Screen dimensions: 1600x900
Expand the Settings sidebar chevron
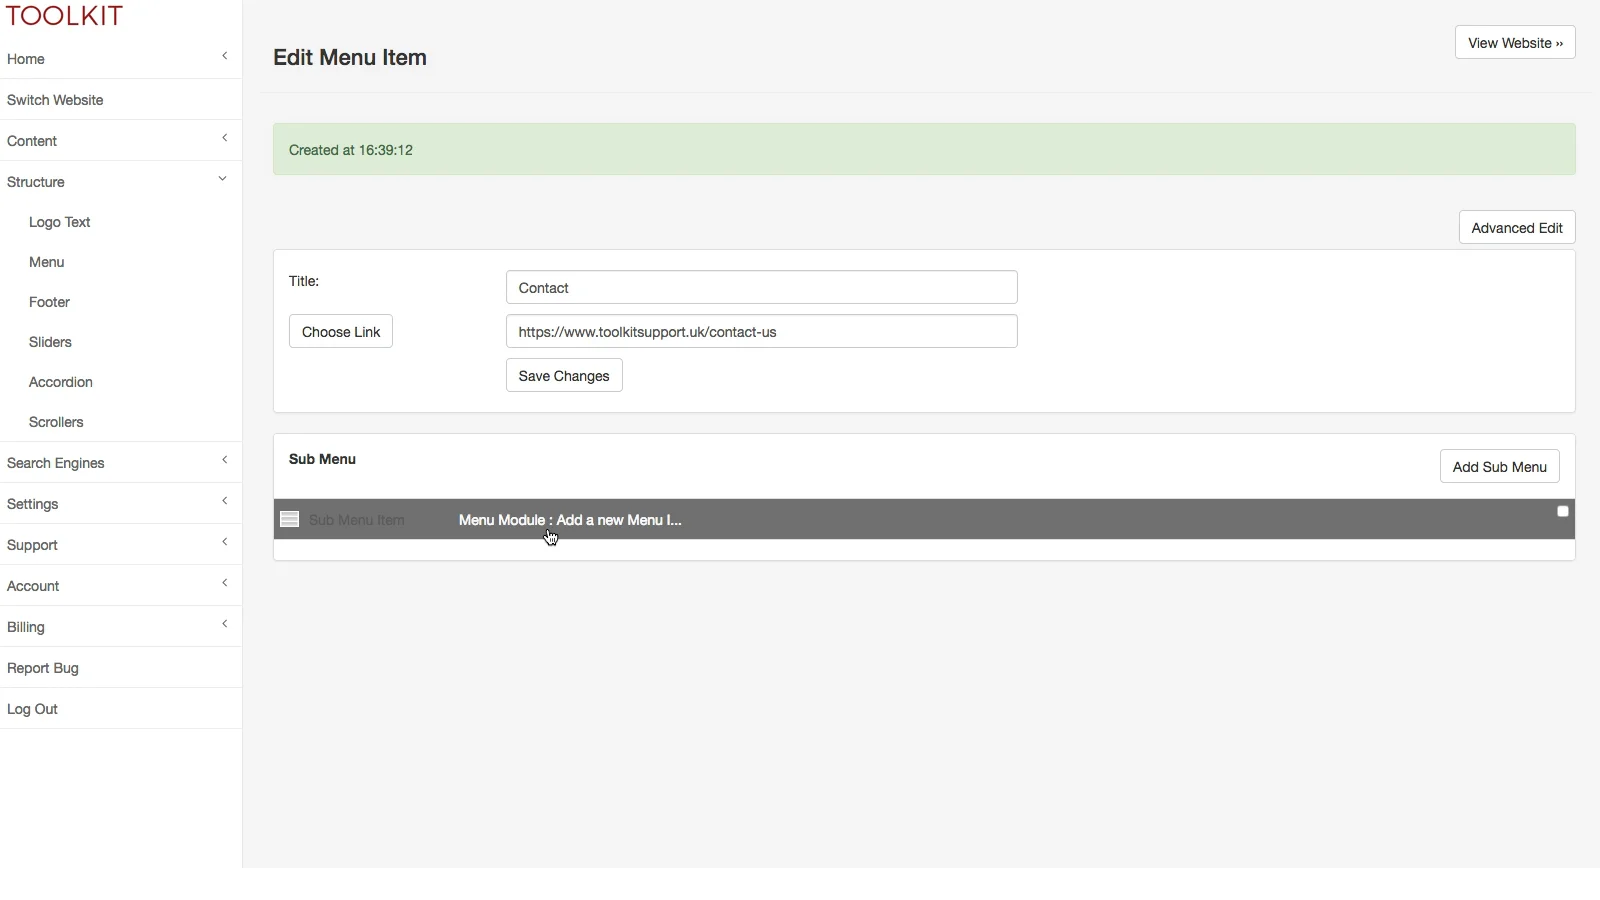pos(224,501)
